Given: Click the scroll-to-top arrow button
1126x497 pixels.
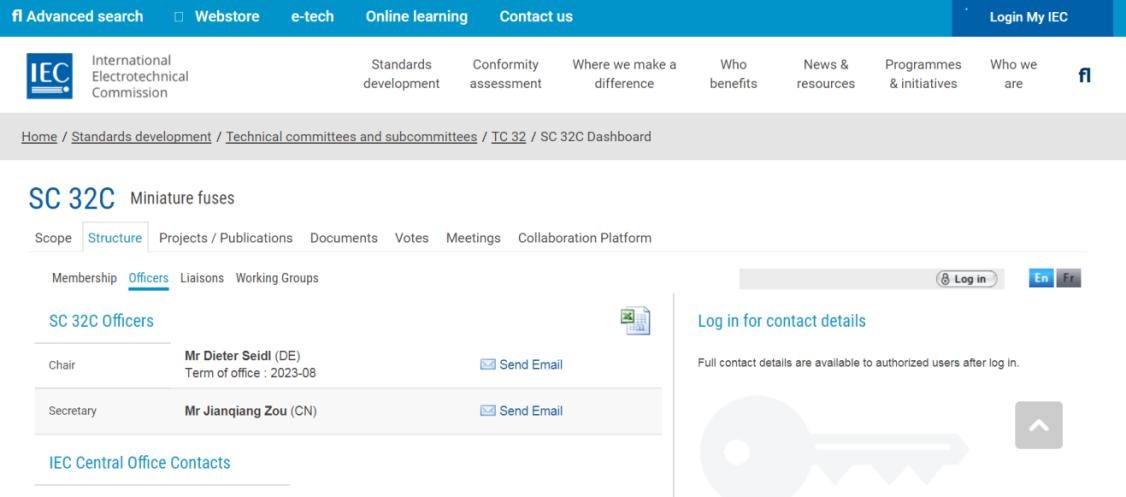Looking at the screenshot, I should tap(1038, 425).
